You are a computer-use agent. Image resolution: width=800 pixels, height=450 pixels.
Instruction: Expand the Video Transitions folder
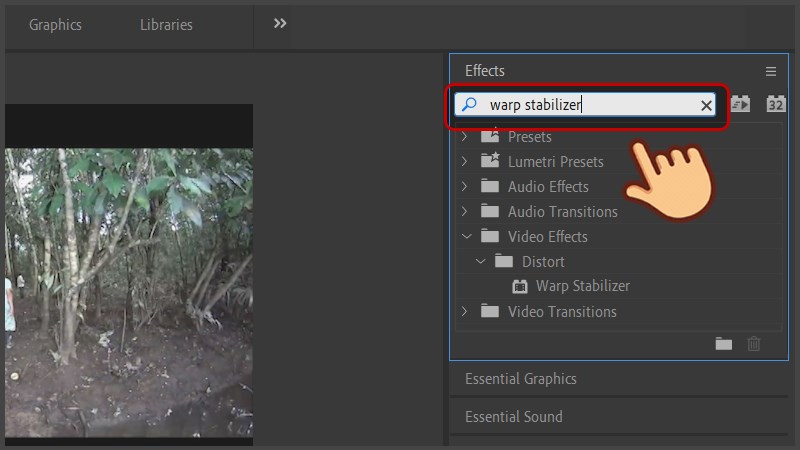click(464, 312)
